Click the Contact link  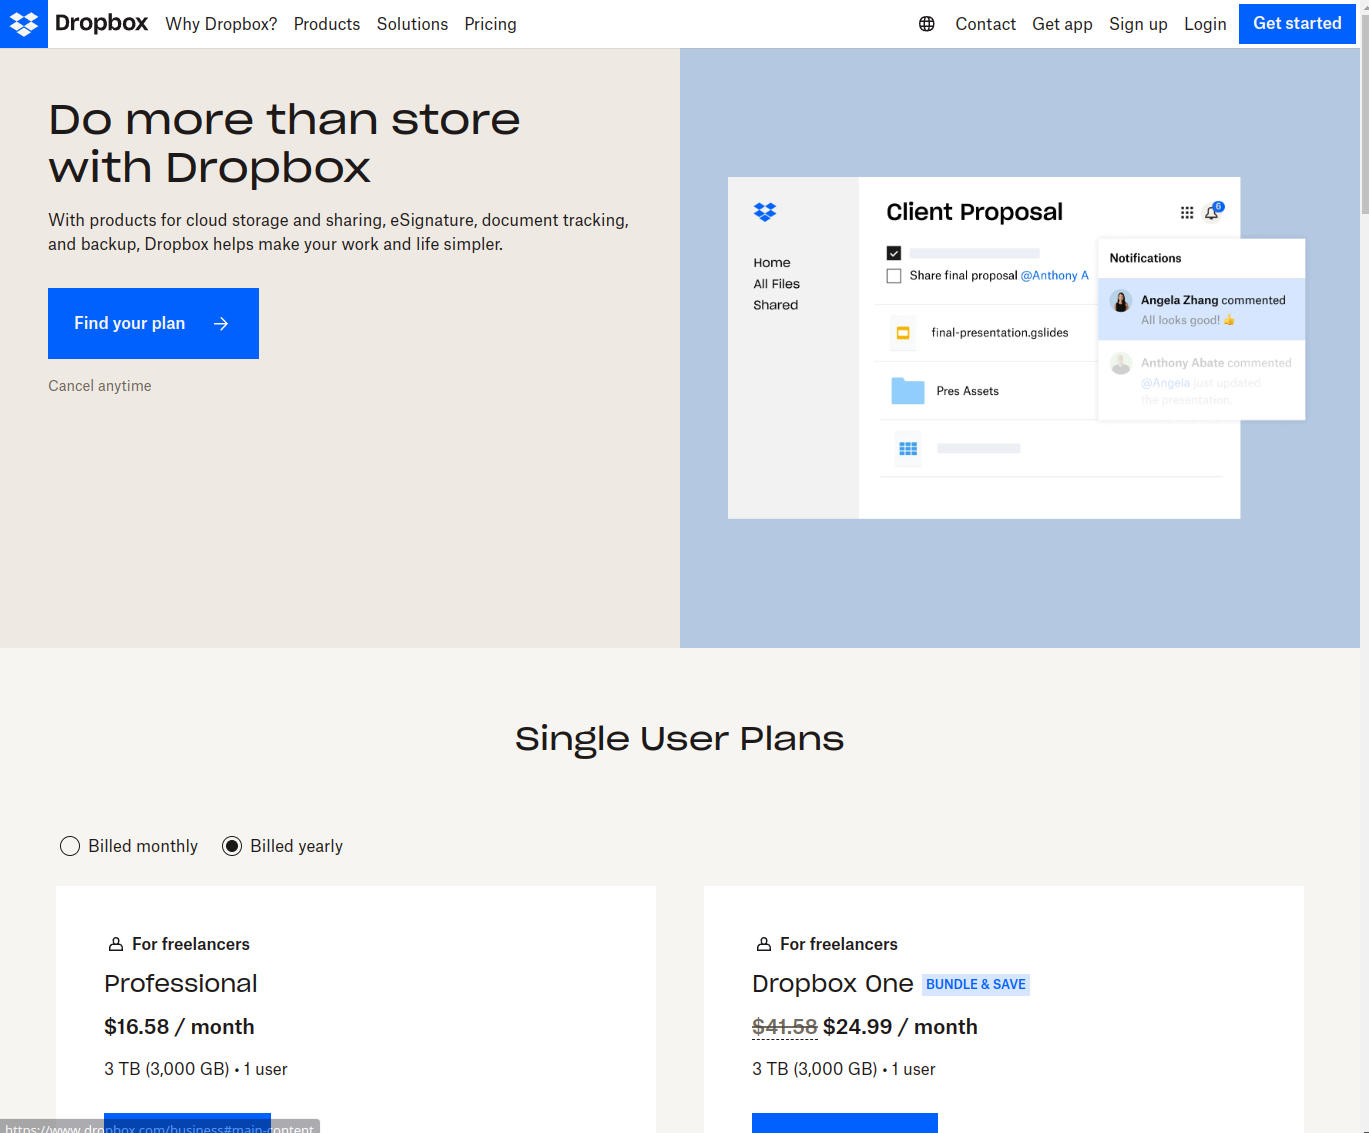tap(985, 24)
